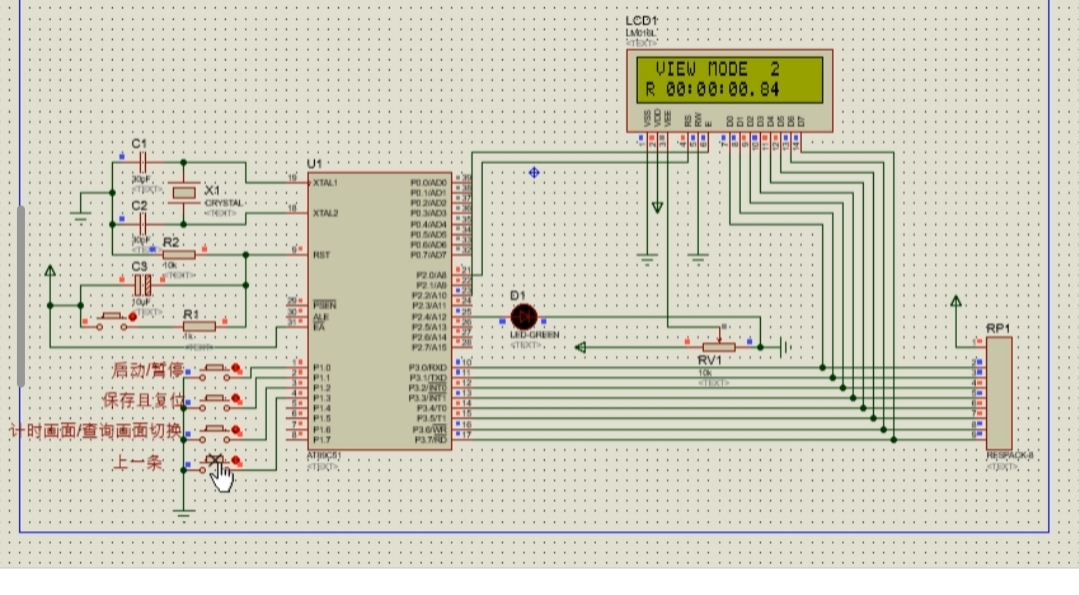Click the P0.0/AD0 pin label on U1
The image size is (1079, 595).
click(428, 182)
